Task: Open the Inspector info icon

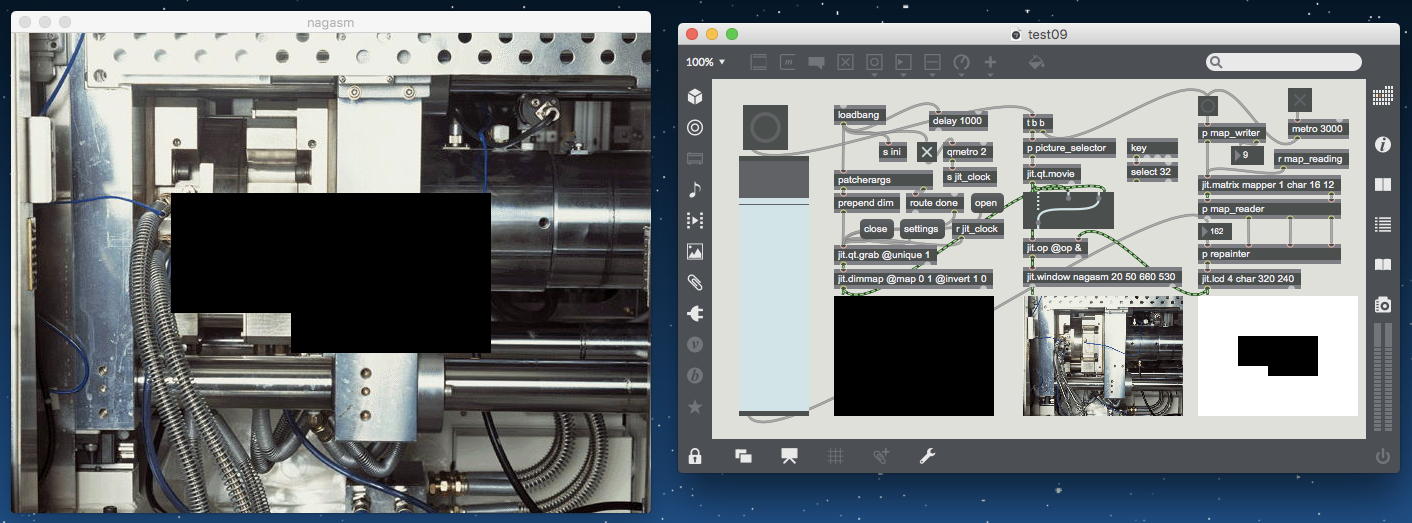Action: (1383, 145)
